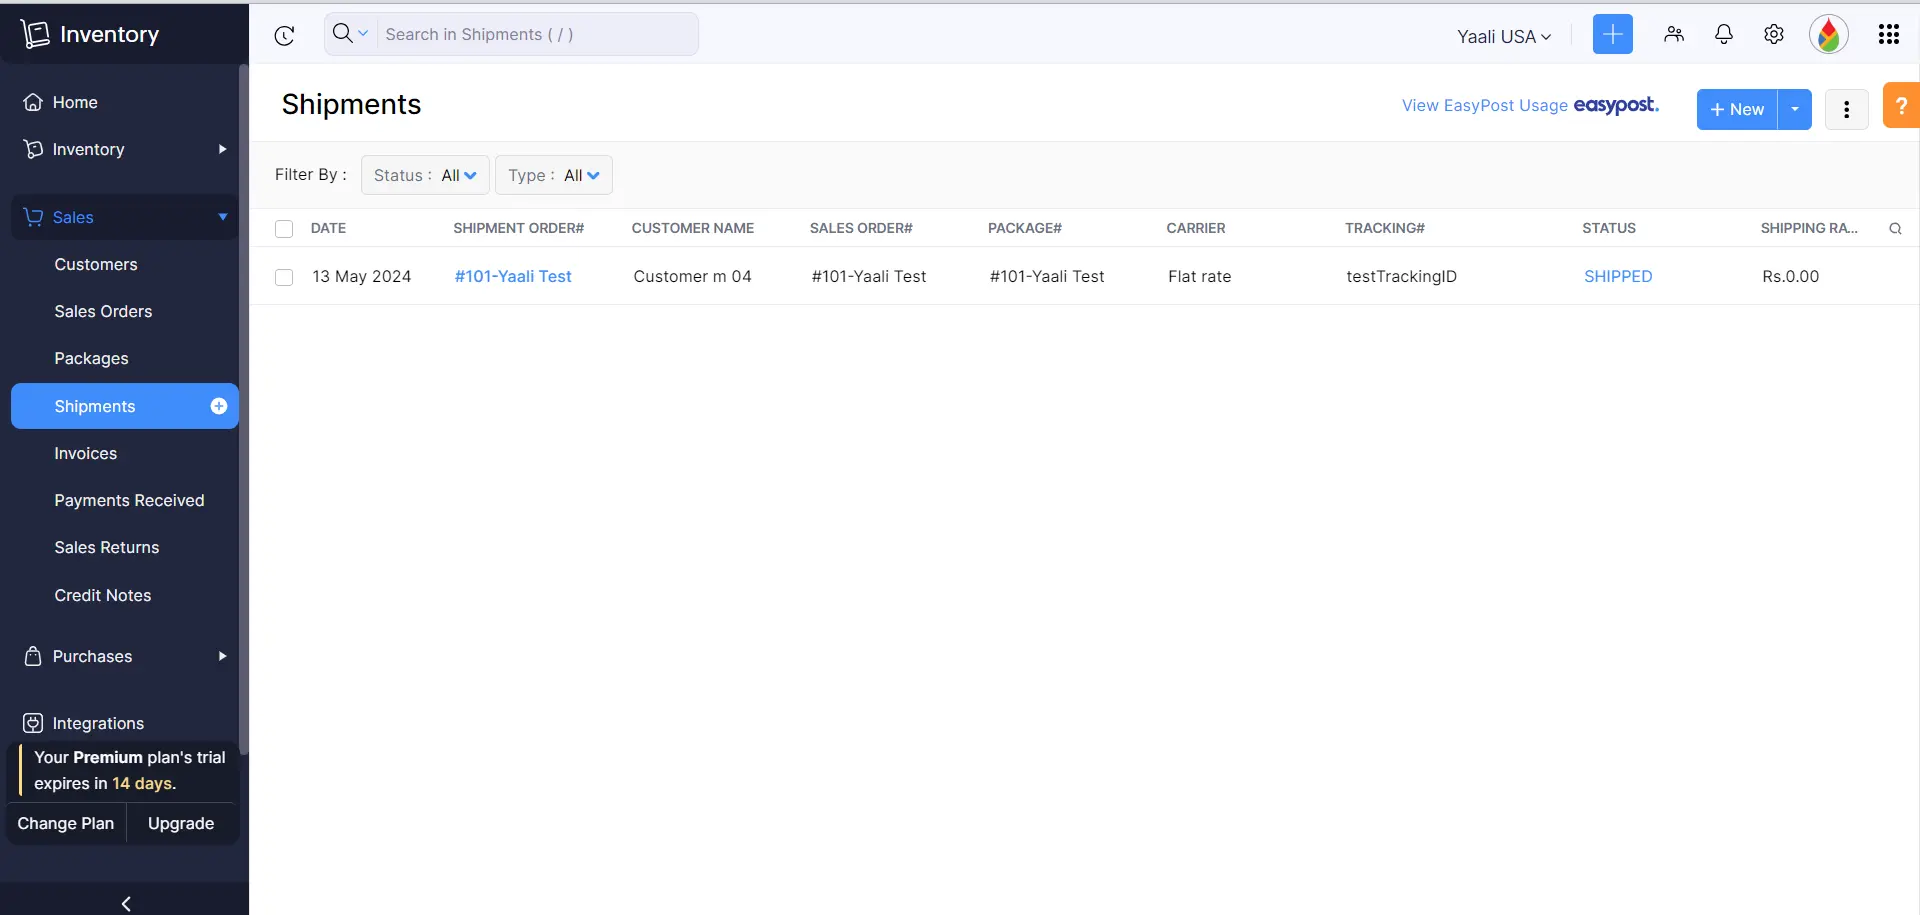
Task: Tick the checkbox for the 13 May shipment
Action: pyautogui.click(x=283, y=277)
